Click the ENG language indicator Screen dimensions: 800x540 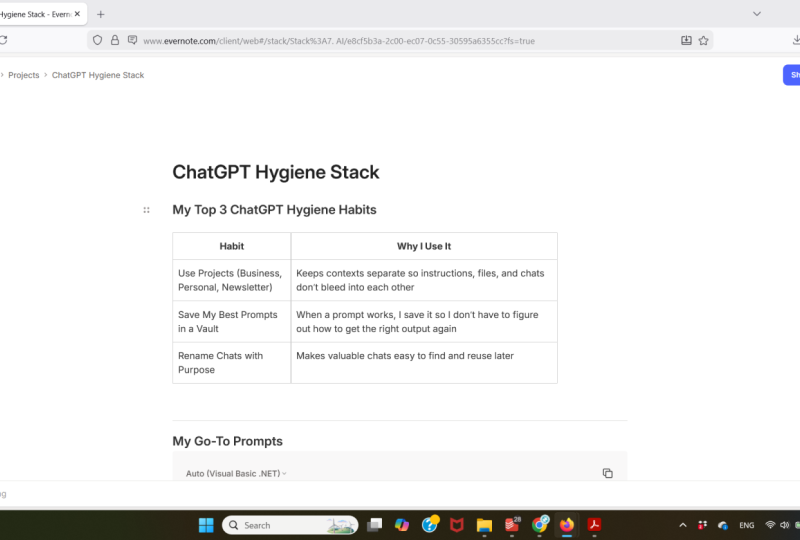(746, 525)
